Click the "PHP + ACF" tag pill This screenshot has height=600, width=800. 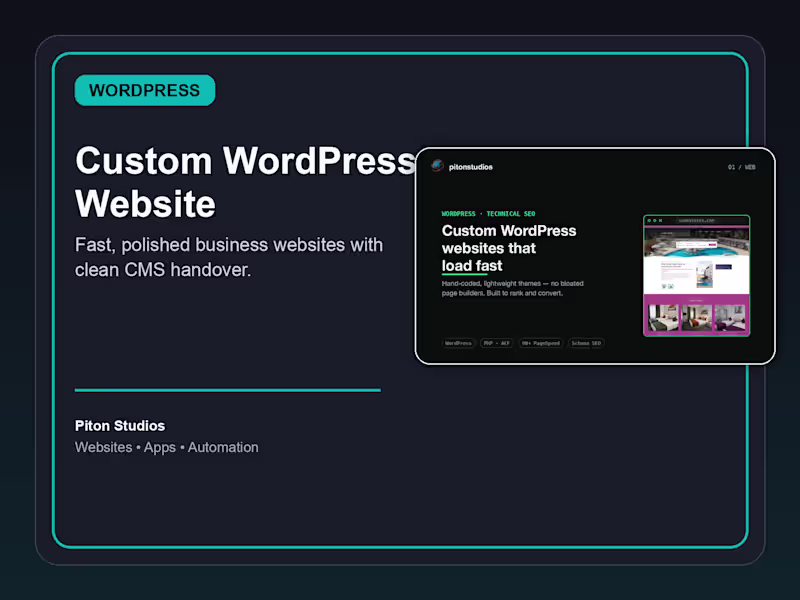click(x=496, y=343)
